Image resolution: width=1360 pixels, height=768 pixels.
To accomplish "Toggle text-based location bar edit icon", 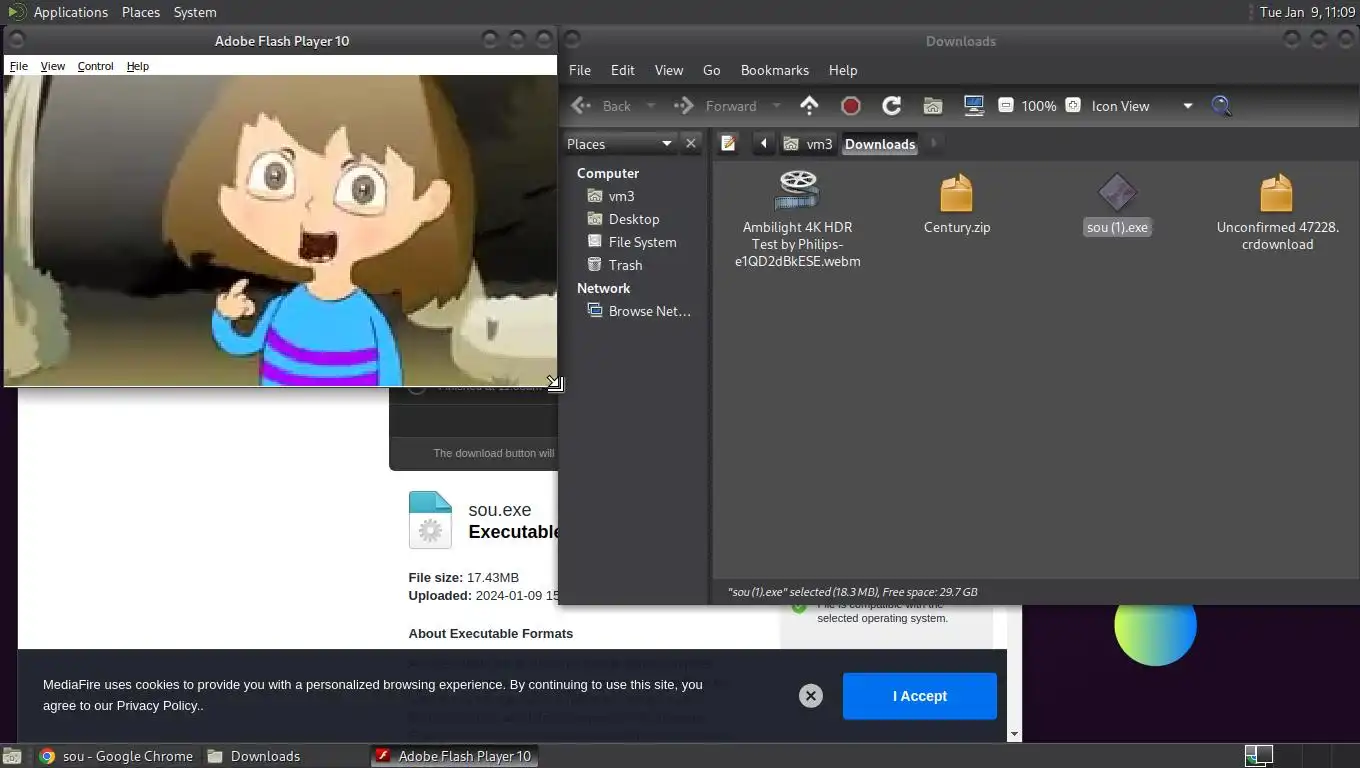I will (728, 144).
